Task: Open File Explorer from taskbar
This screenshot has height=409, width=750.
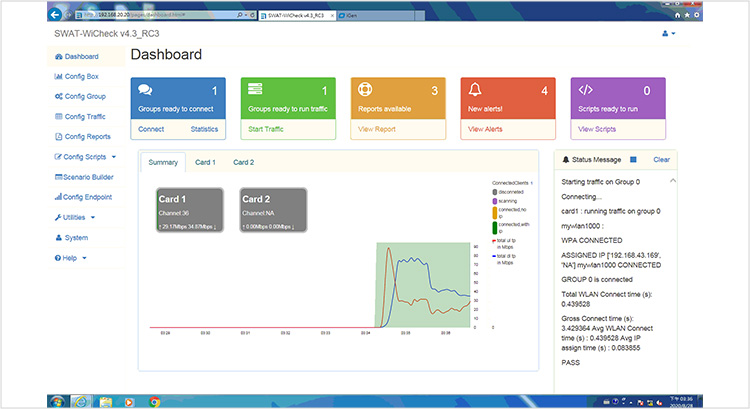Action: click(x=106, y=402)
